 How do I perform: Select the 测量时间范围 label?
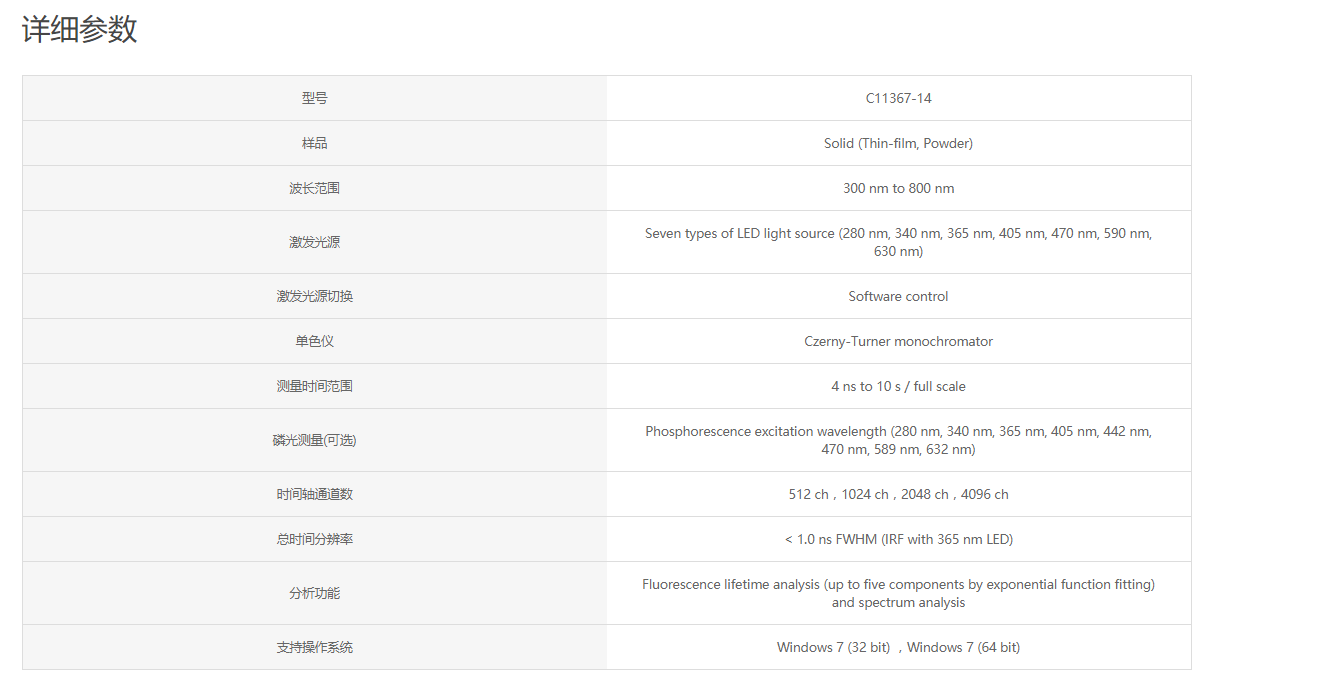coord(314,386)
